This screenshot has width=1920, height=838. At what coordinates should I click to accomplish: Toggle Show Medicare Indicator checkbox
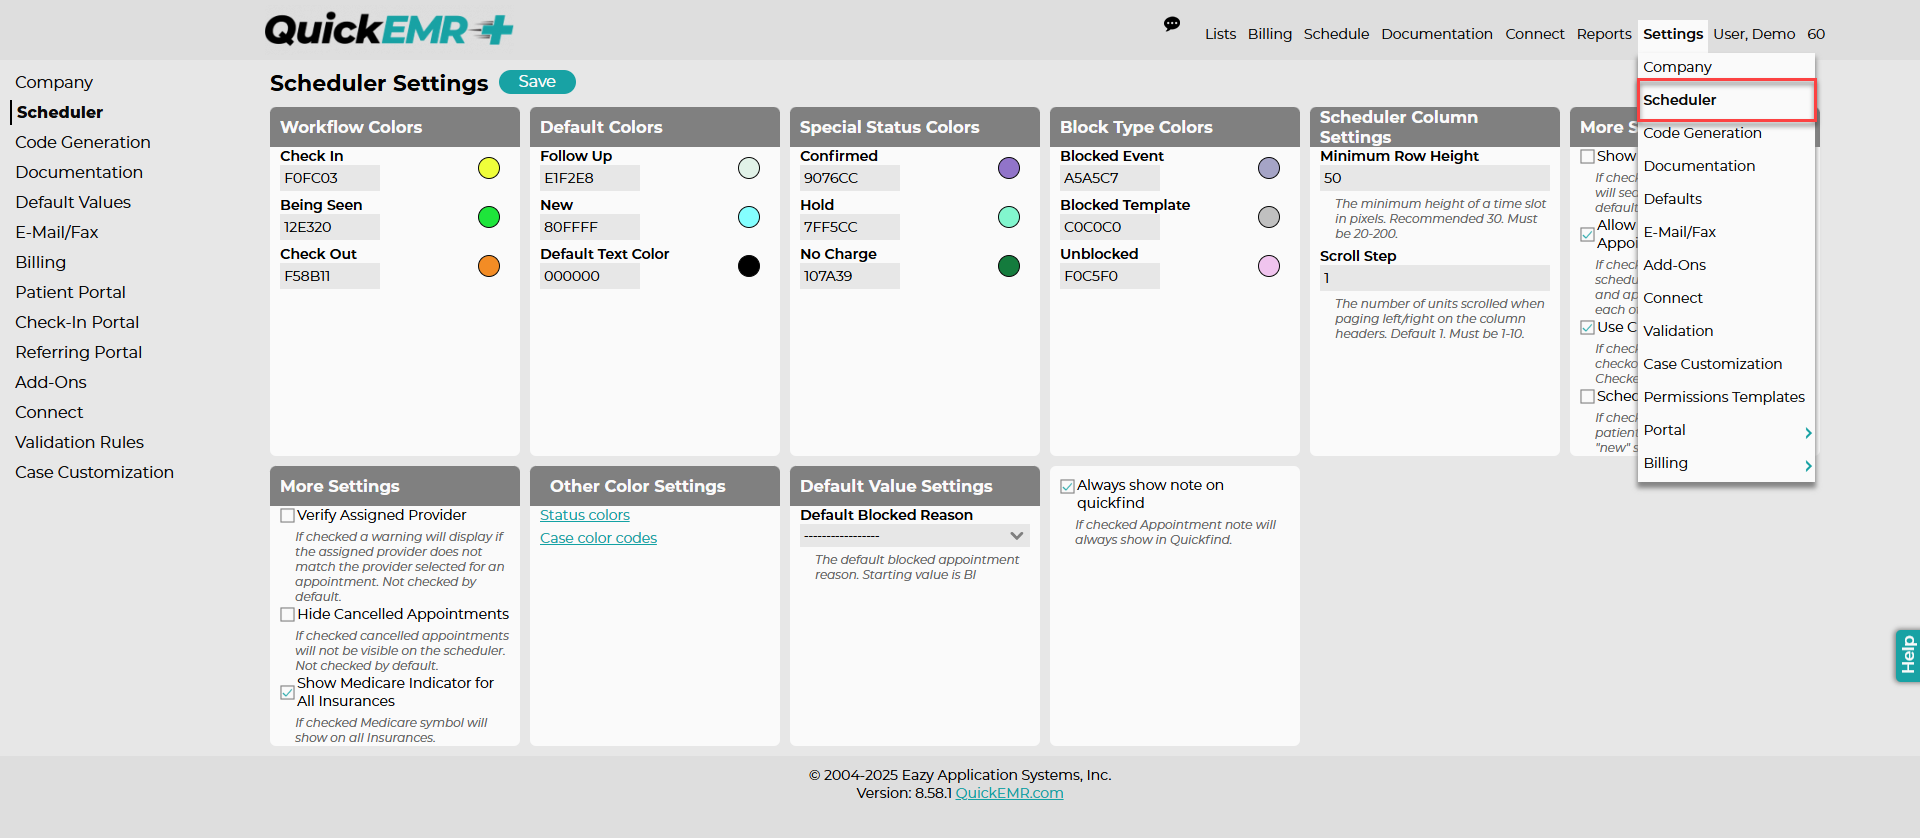pyautogui.click(x=288, y=692)
